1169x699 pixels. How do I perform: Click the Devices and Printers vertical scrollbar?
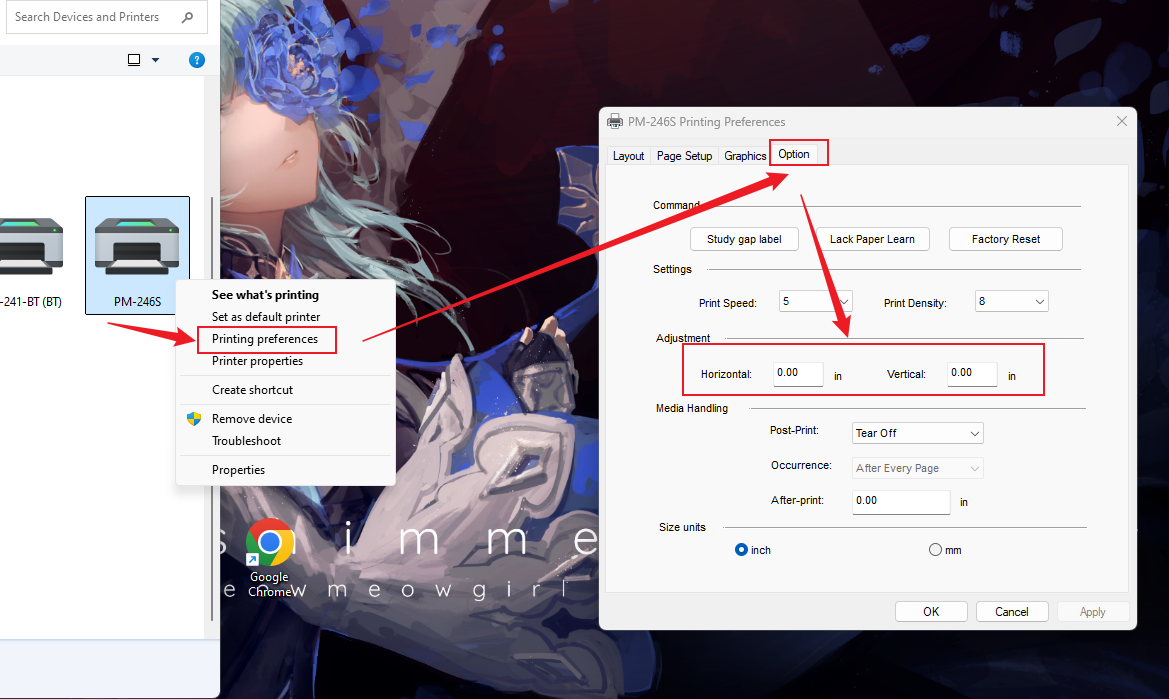[212, 408]
